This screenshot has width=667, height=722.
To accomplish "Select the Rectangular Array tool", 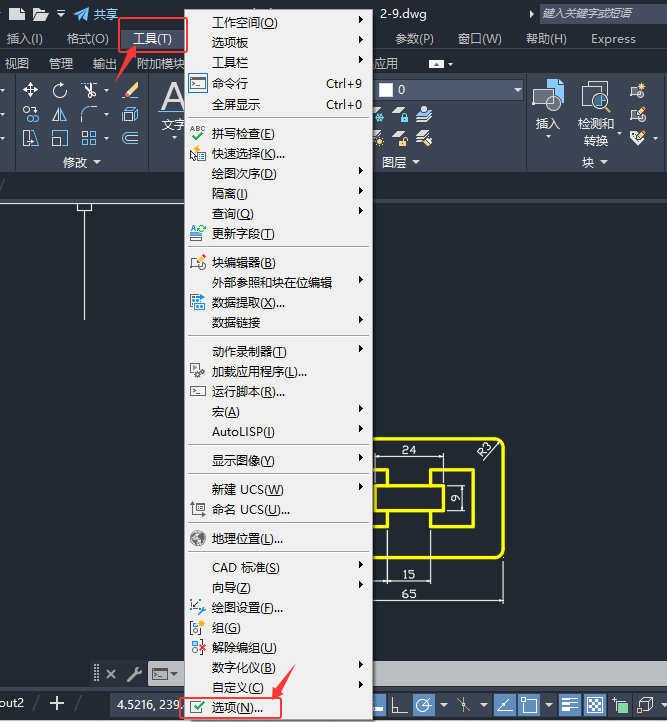I will 89,138.
